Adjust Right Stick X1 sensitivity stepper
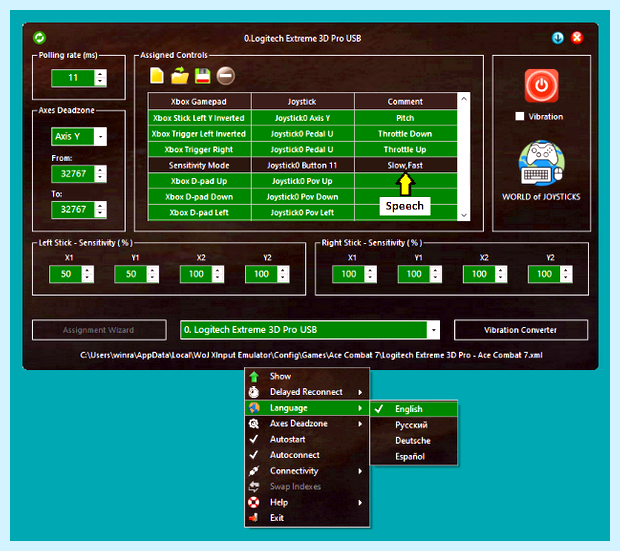Image resolution: width=620 pixels, height=551 pixels. [x=370, y=274]
